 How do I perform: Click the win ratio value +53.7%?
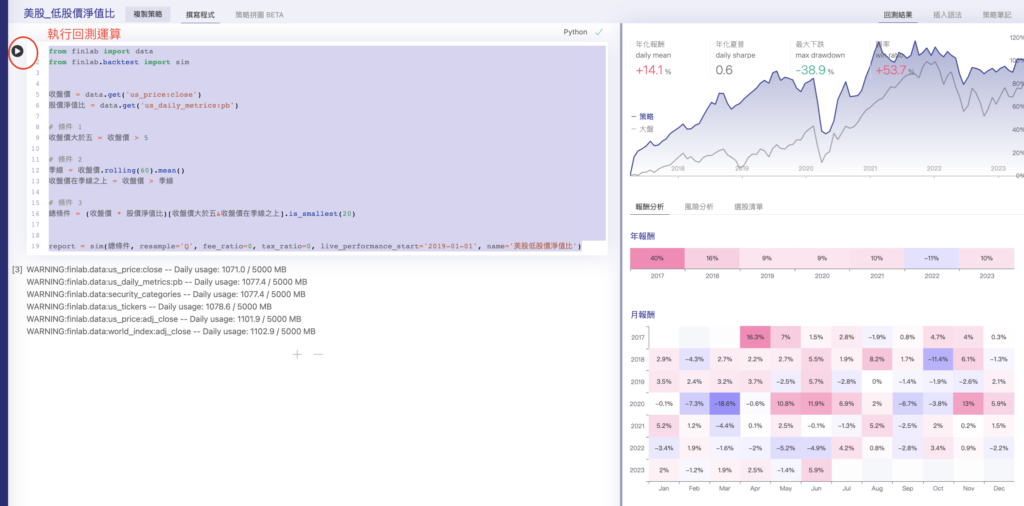pos(895,70)
